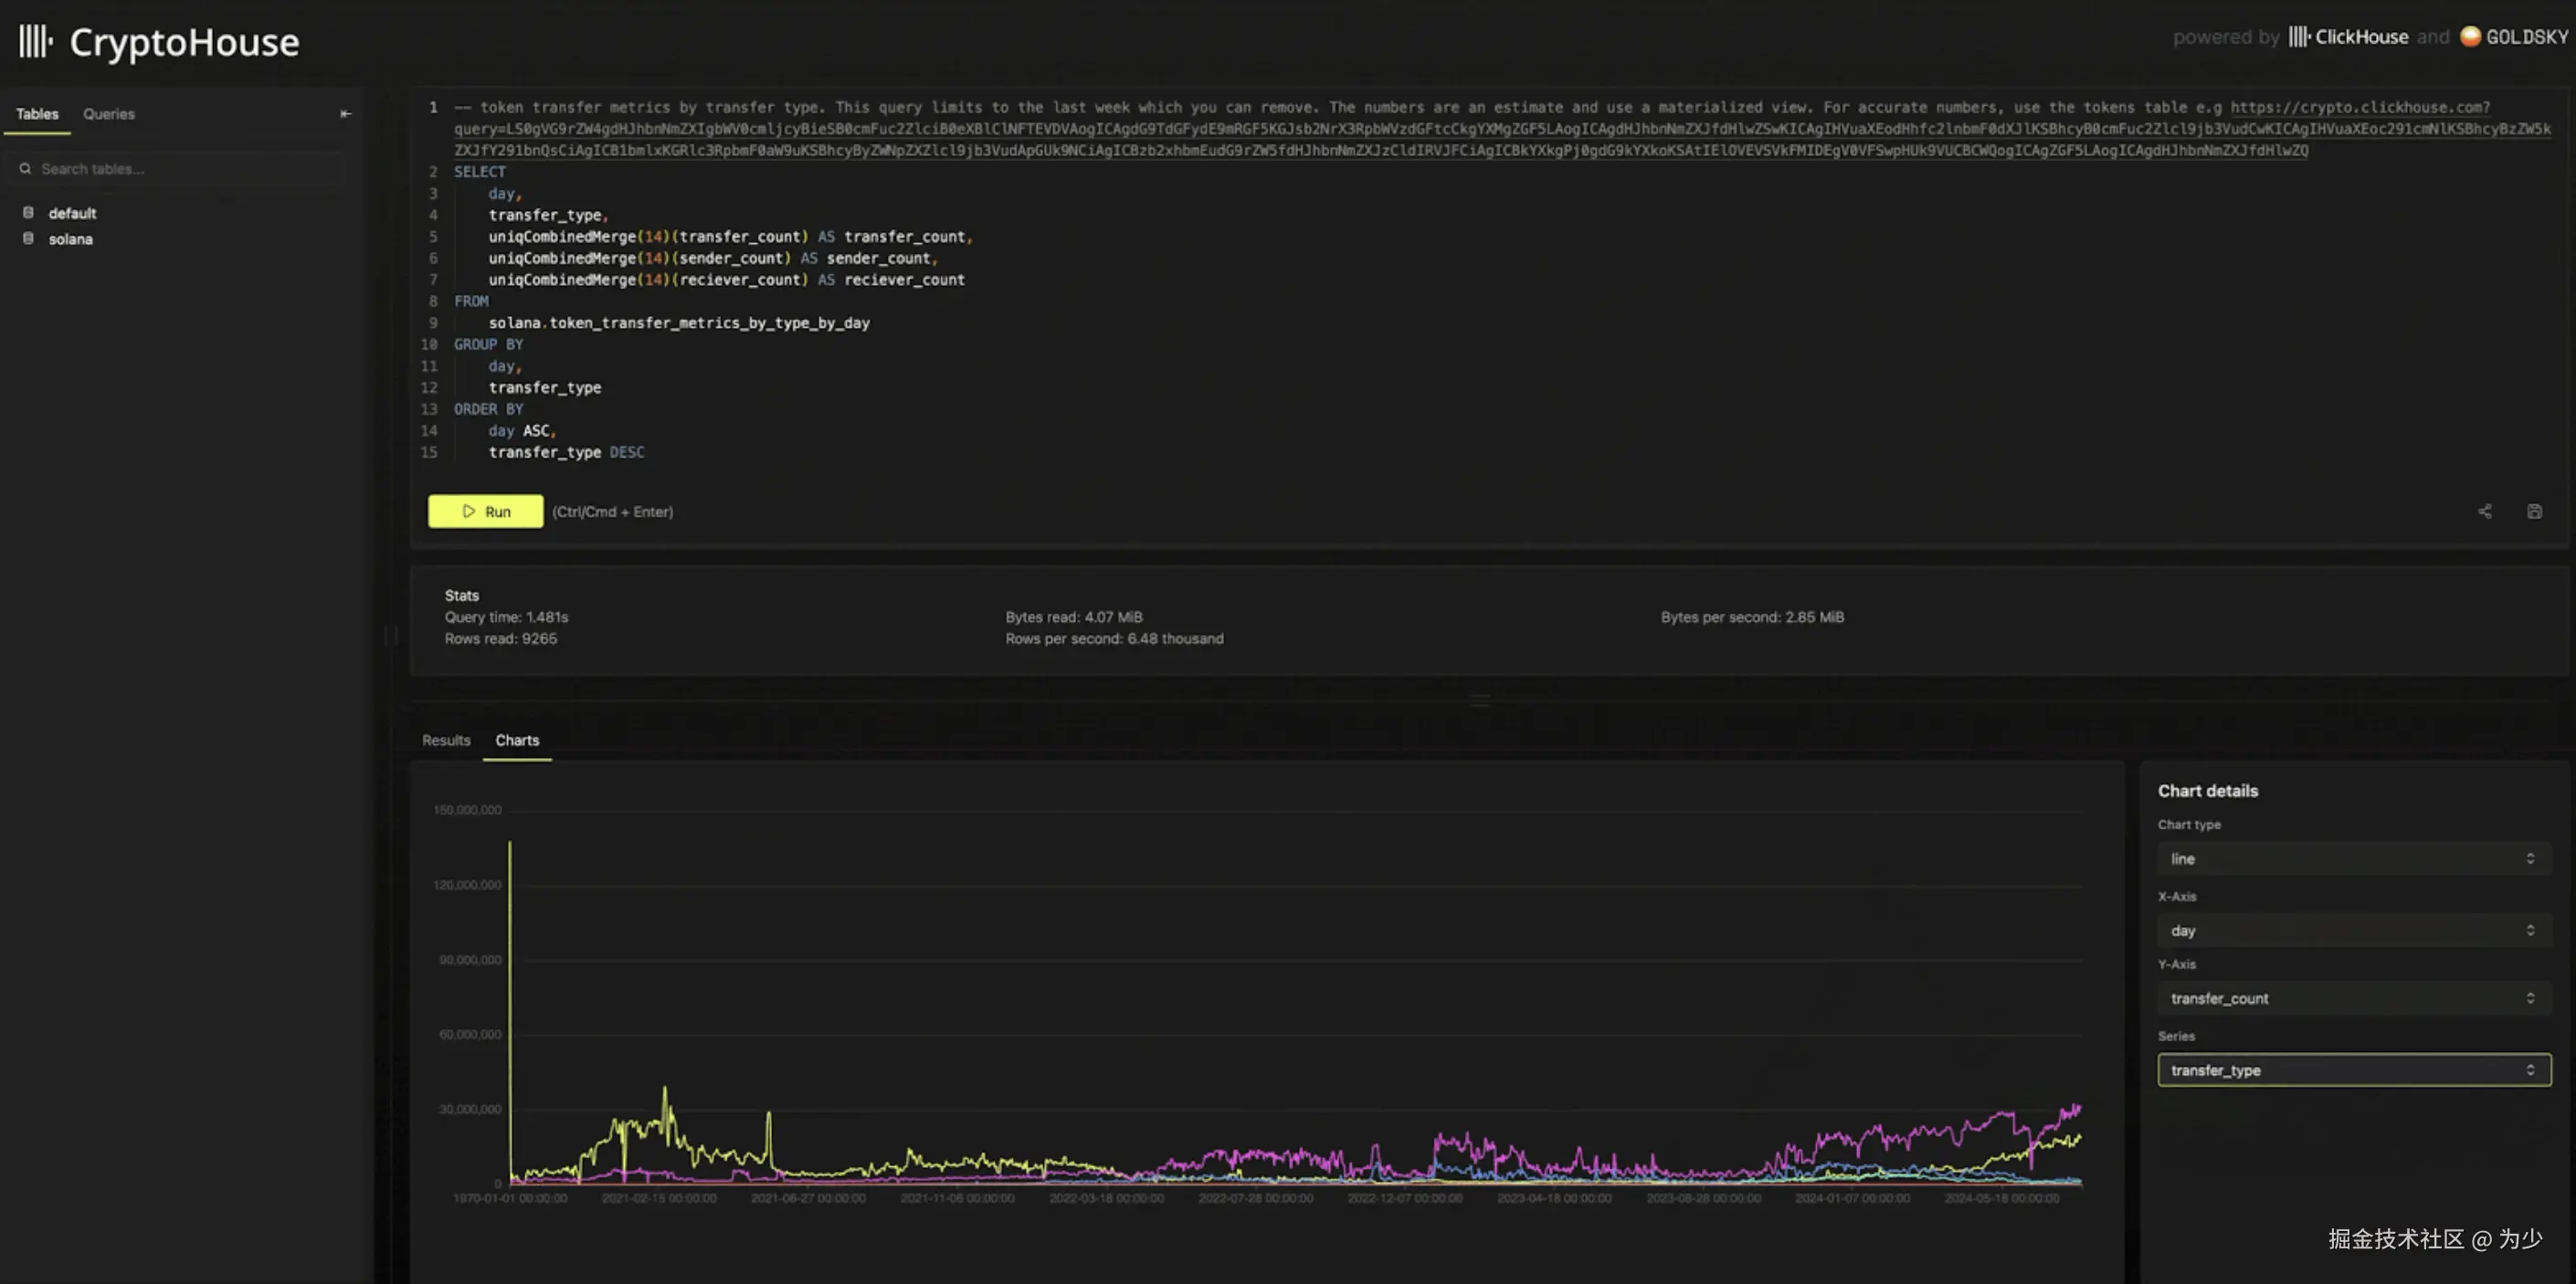The height and width of the screenshot is (1284, 2576).
Task: Click the save query icon
Action: point(2534,511)
